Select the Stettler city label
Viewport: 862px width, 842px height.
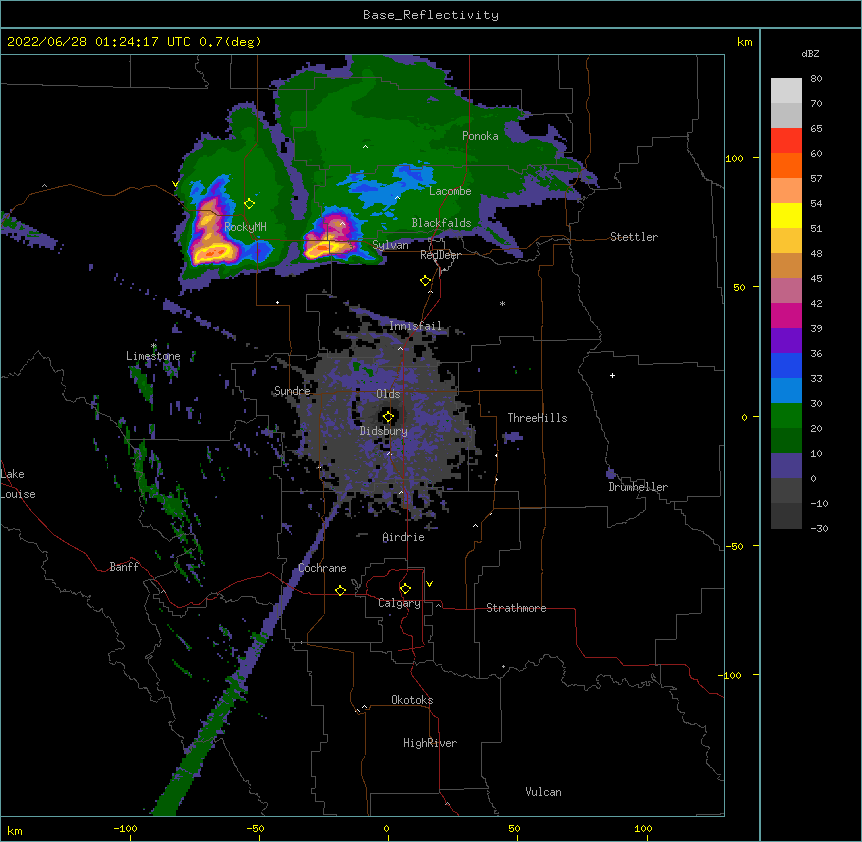pos(634,237)
